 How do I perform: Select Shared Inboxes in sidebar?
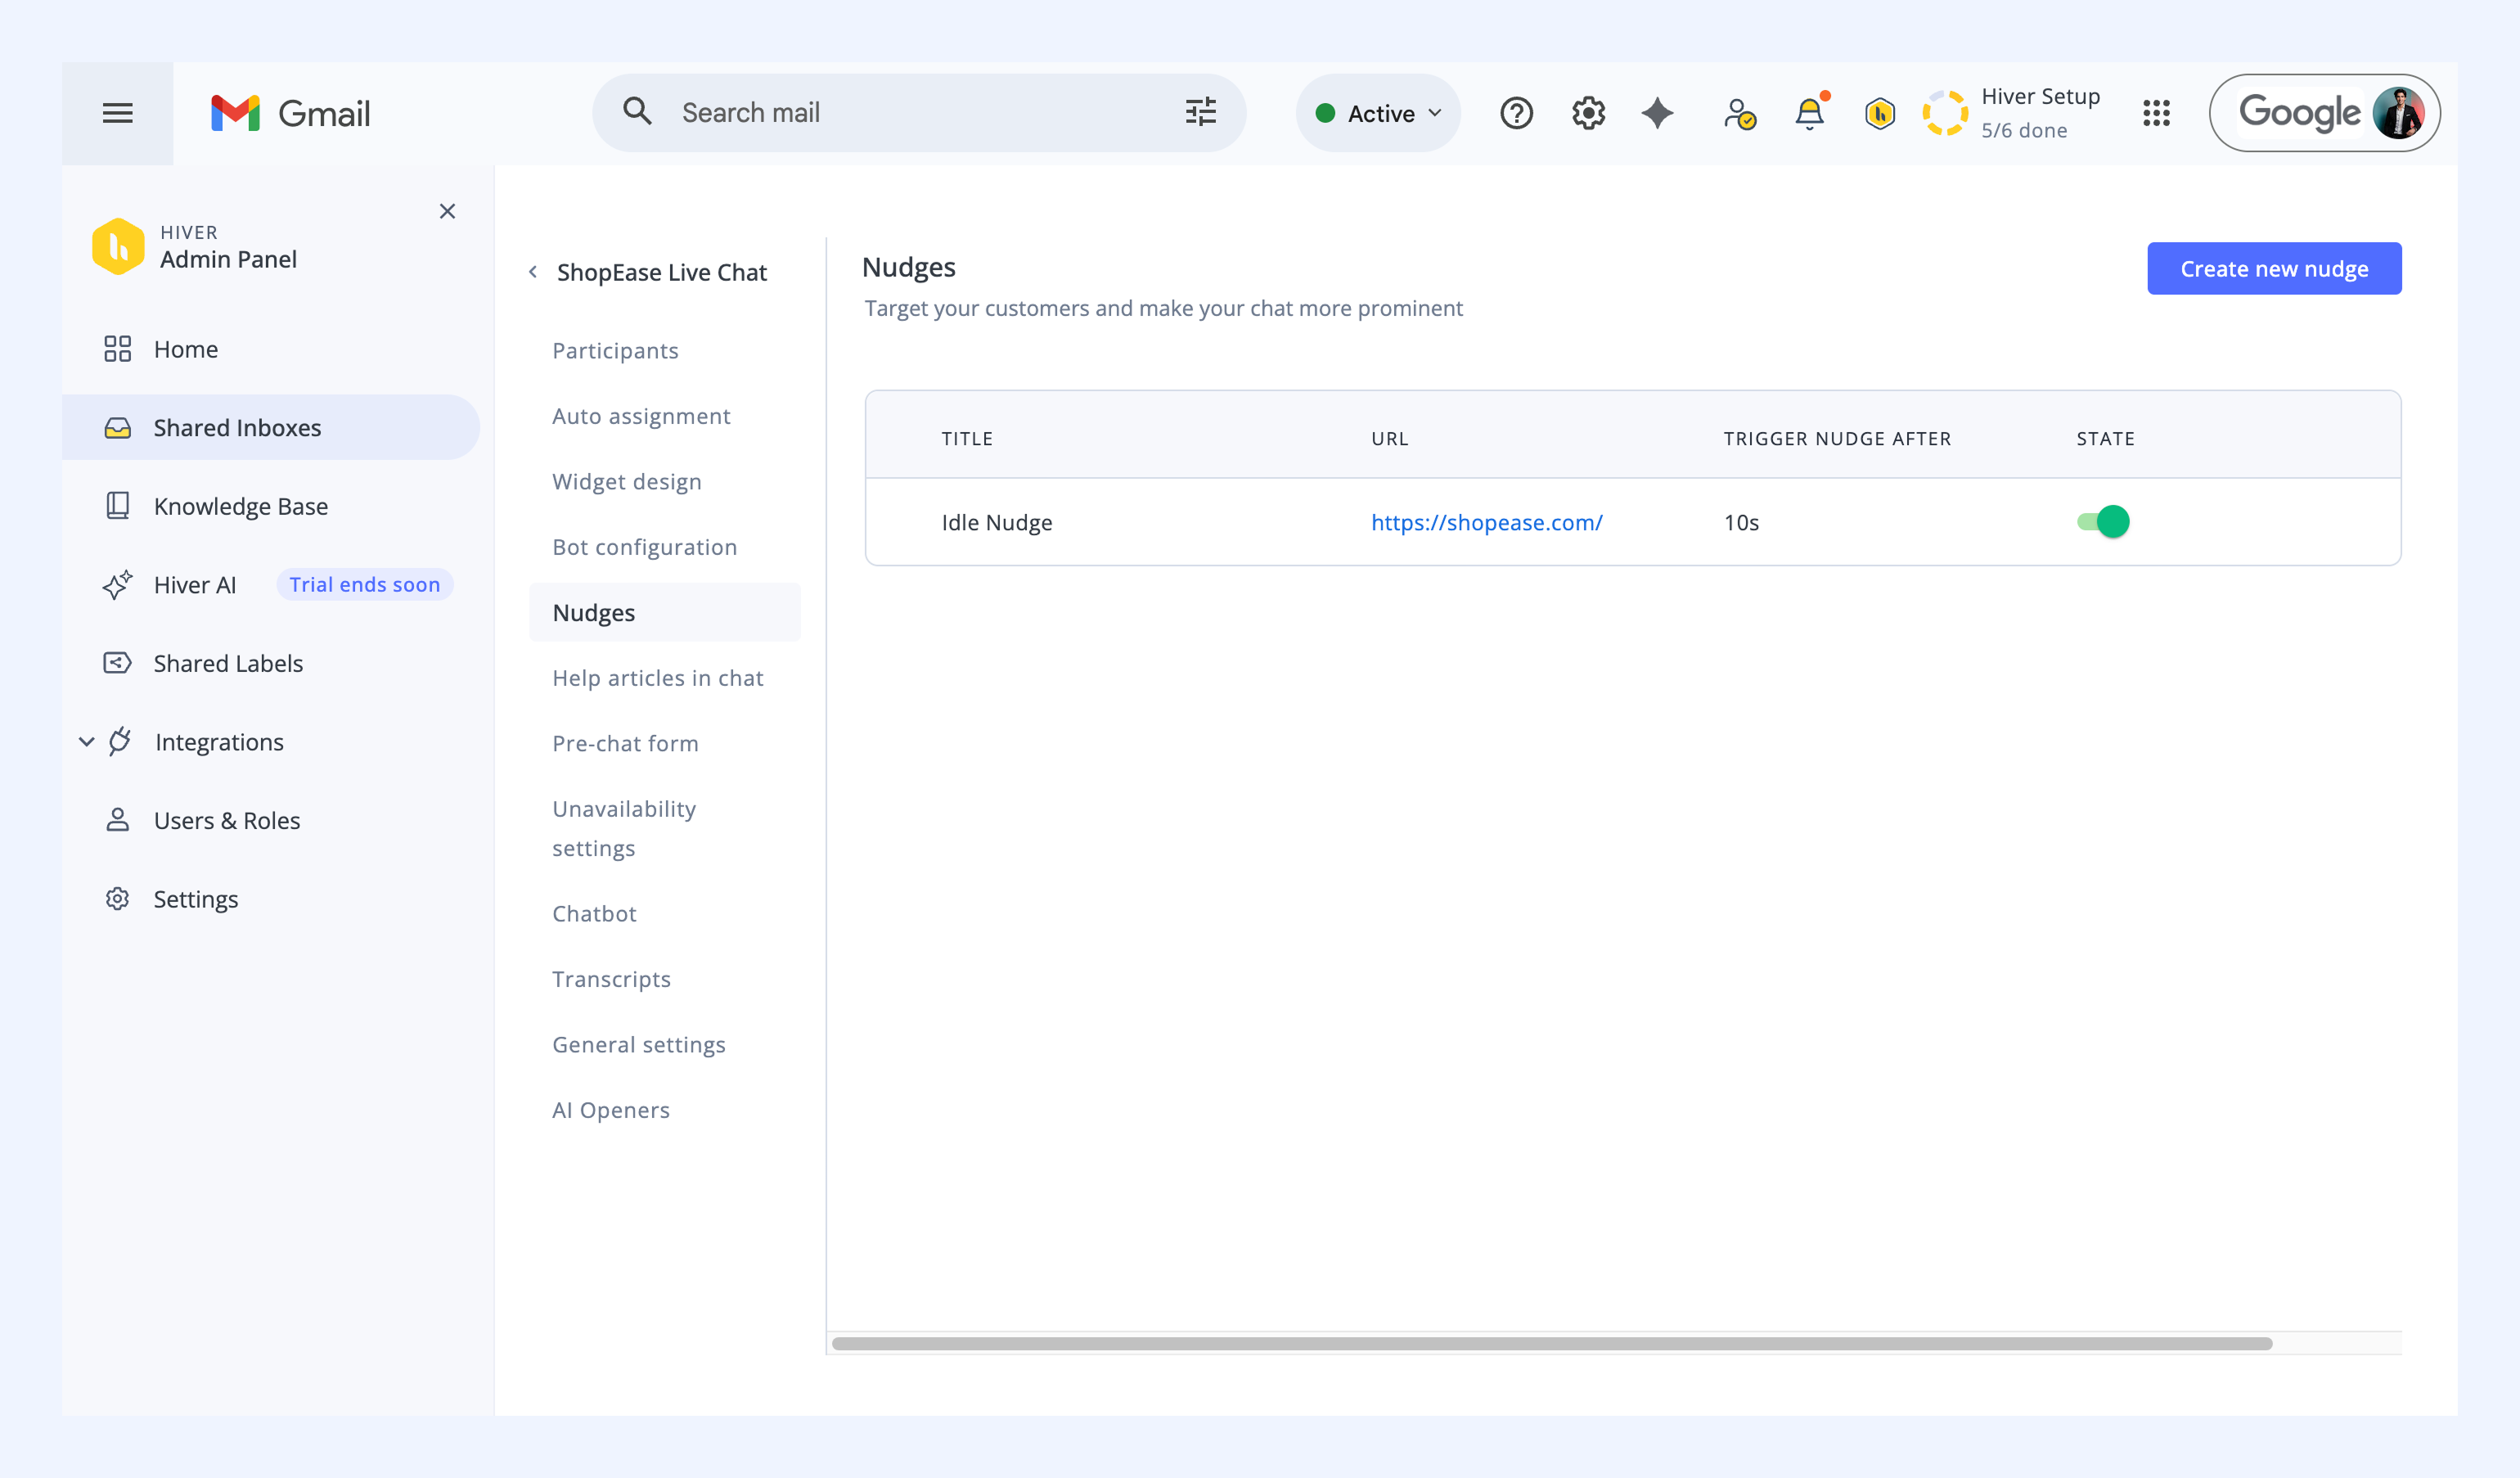[270, 428]
